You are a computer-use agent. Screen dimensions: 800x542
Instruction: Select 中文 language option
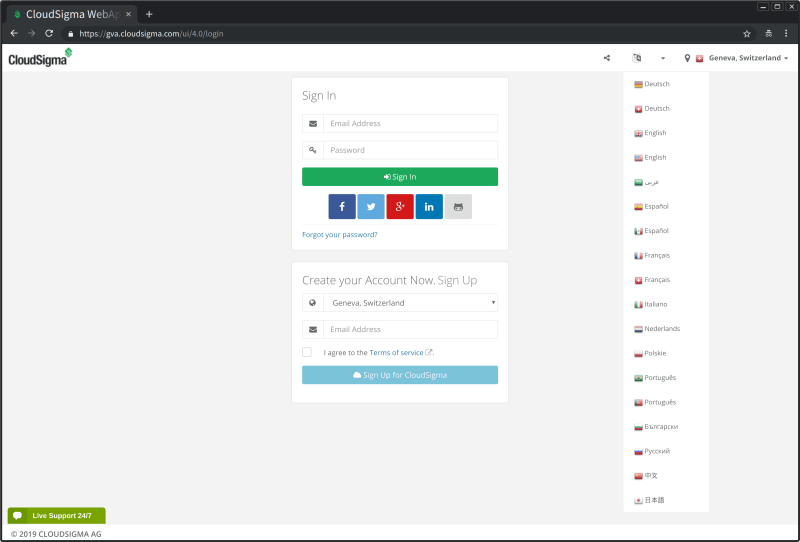[646, 476]
